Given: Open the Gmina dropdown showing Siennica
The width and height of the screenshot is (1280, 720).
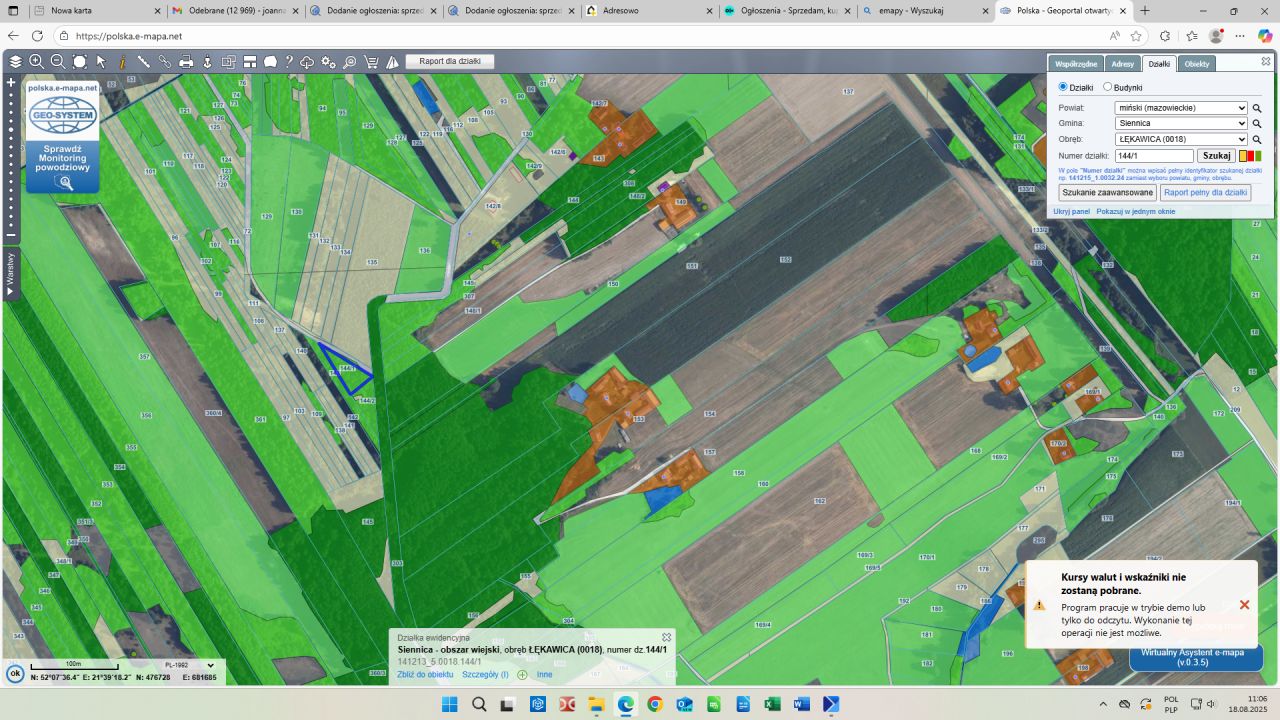Looking at the screenshot, I should (x=1181, y=124).
